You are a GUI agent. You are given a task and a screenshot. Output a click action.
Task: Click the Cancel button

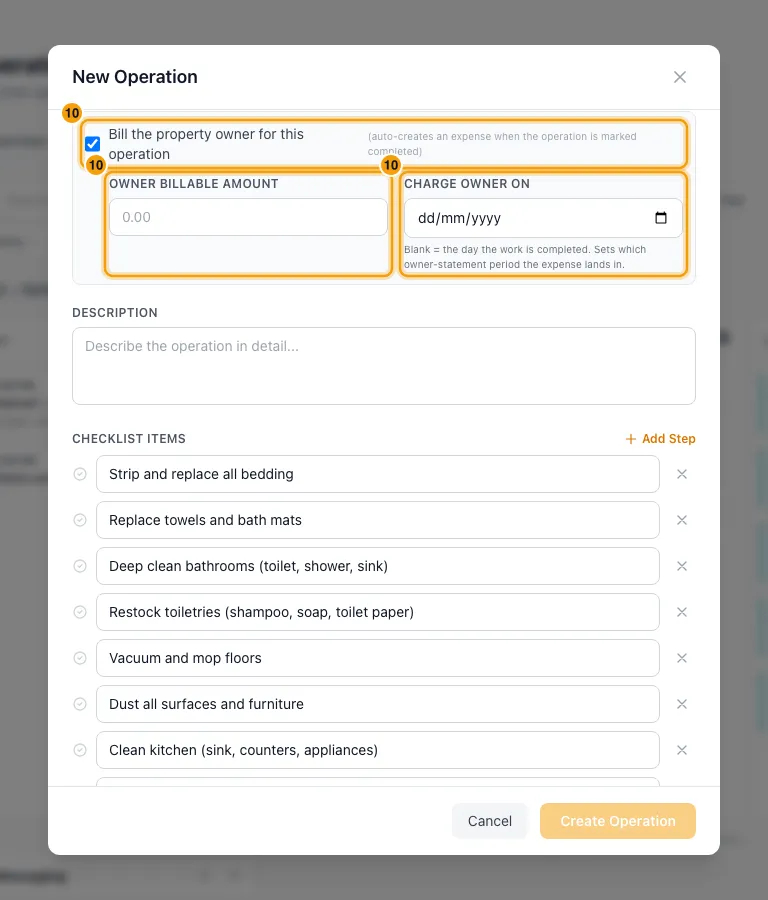[490, 821]
